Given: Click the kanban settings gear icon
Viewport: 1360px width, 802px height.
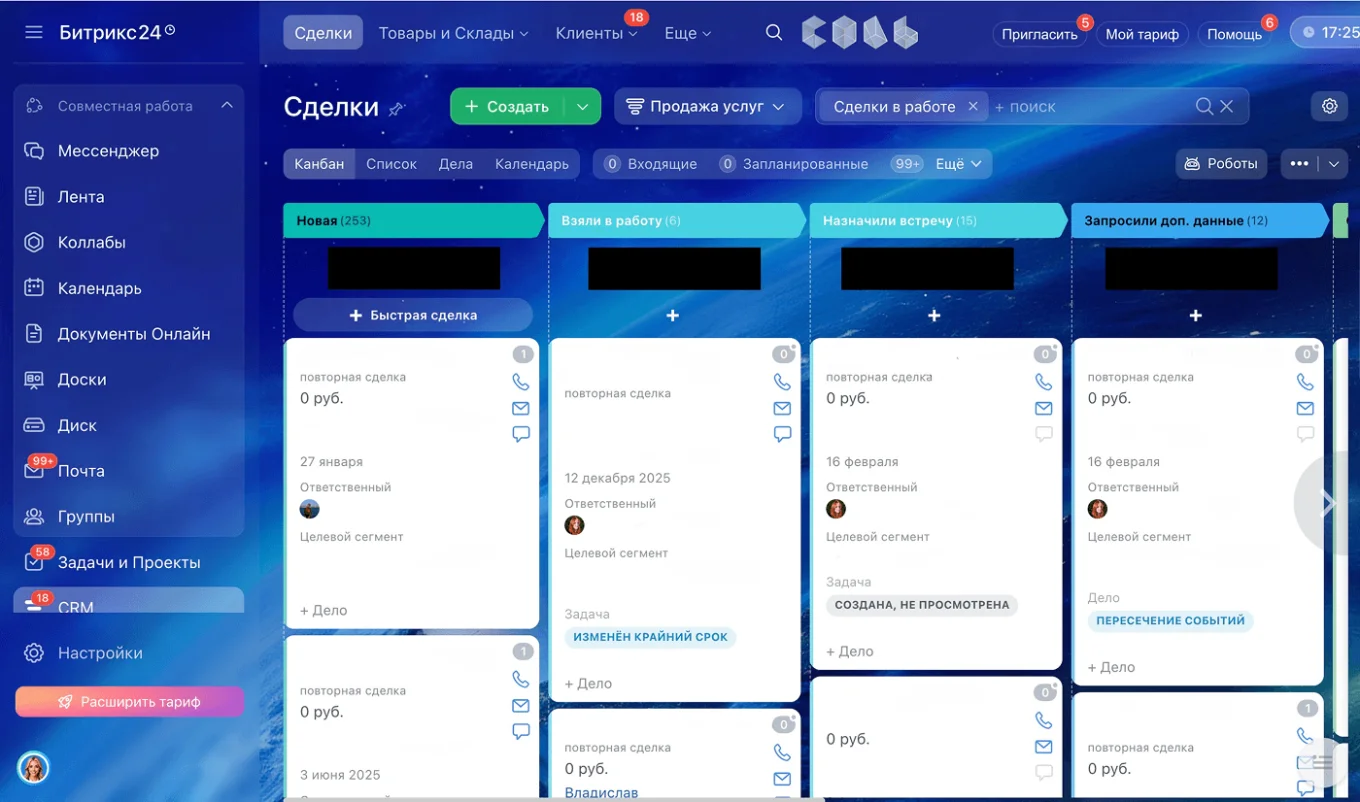Looking at the screenshot, I should [x=1329, y=105].
